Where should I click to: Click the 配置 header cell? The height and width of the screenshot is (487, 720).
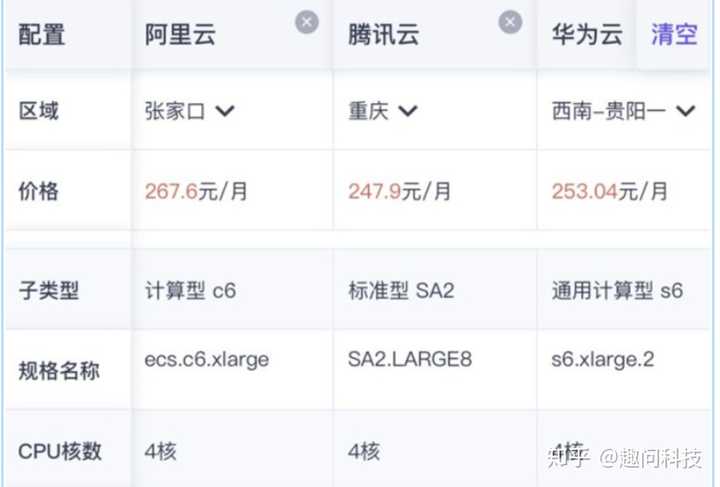tap(42, 36)
